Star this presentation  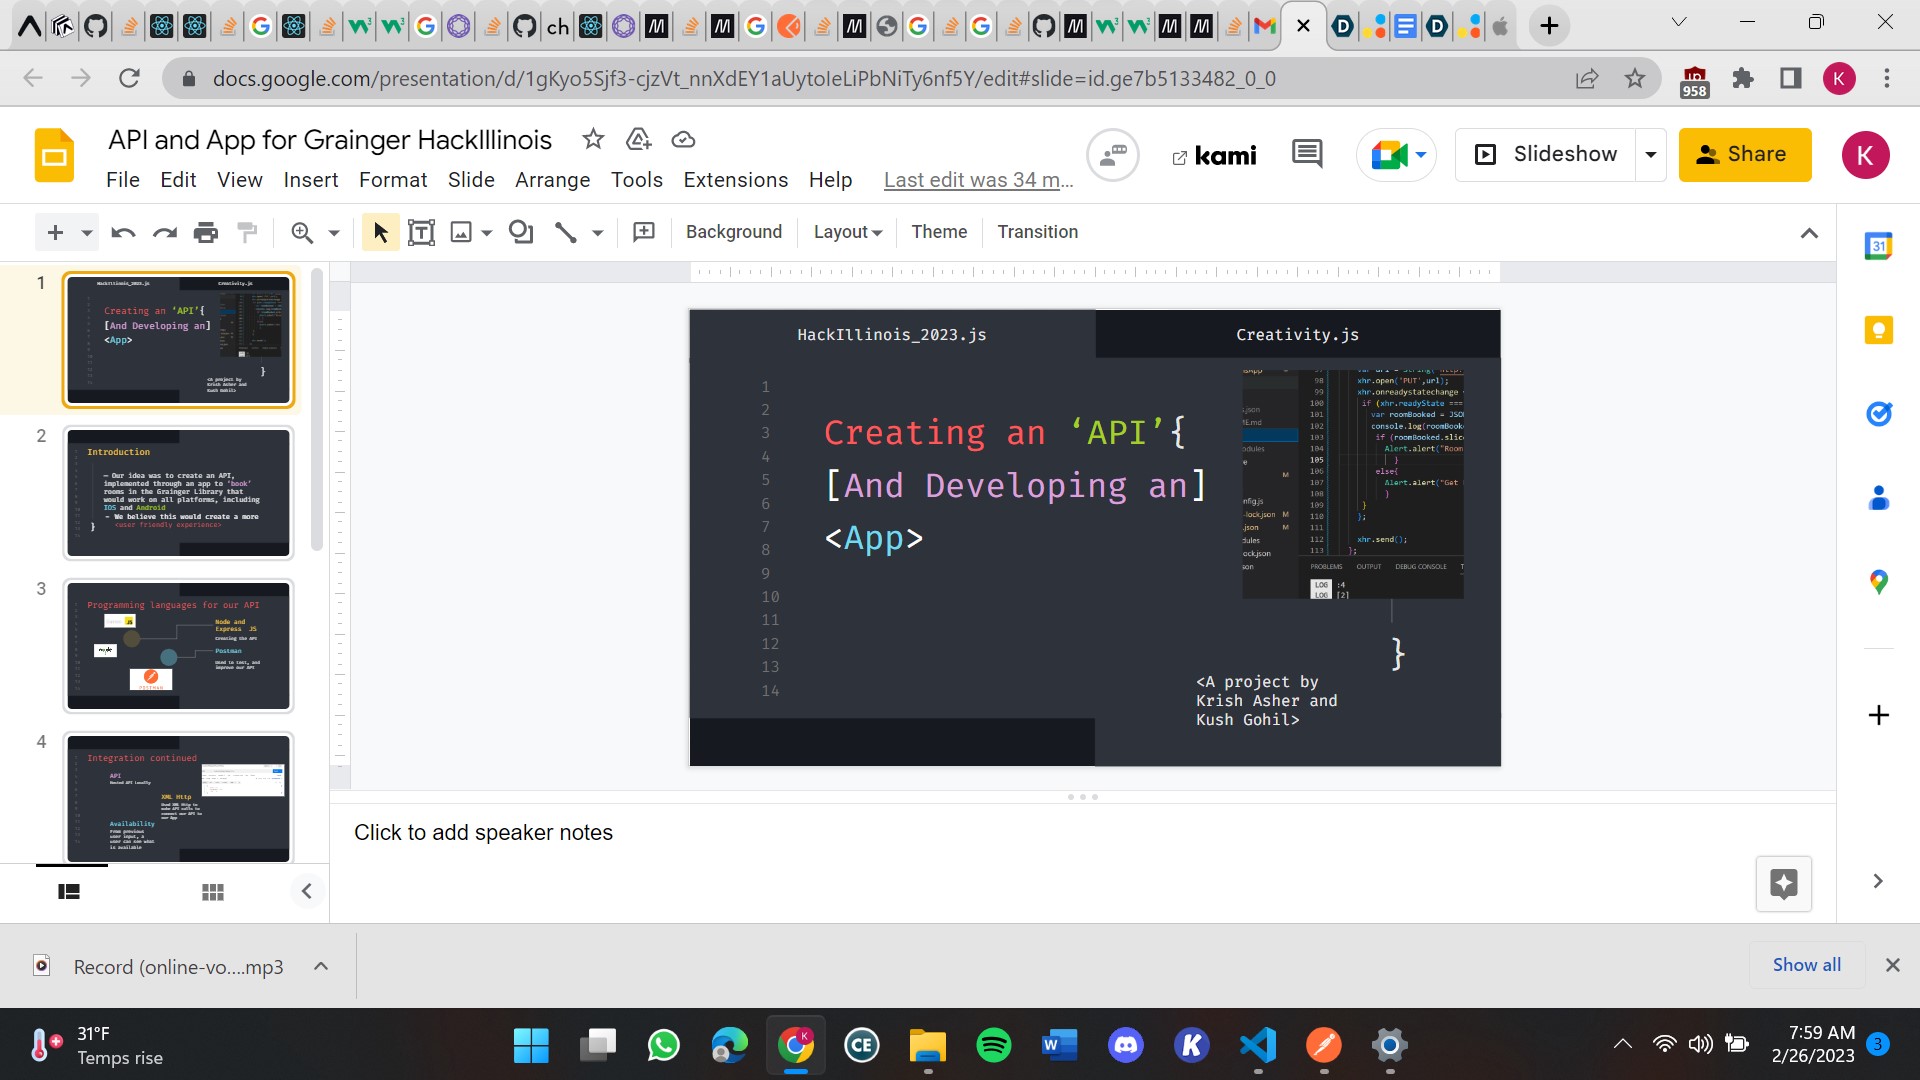tap(593, 140)
